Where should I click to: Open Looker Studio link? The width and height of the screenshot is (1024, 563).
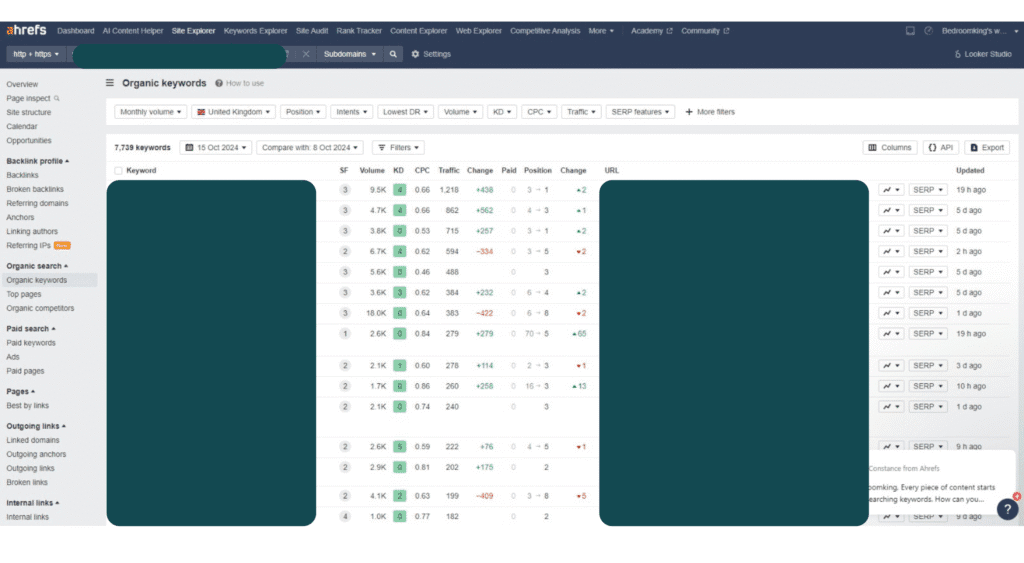pyautogui.click(x=983, y=54)
